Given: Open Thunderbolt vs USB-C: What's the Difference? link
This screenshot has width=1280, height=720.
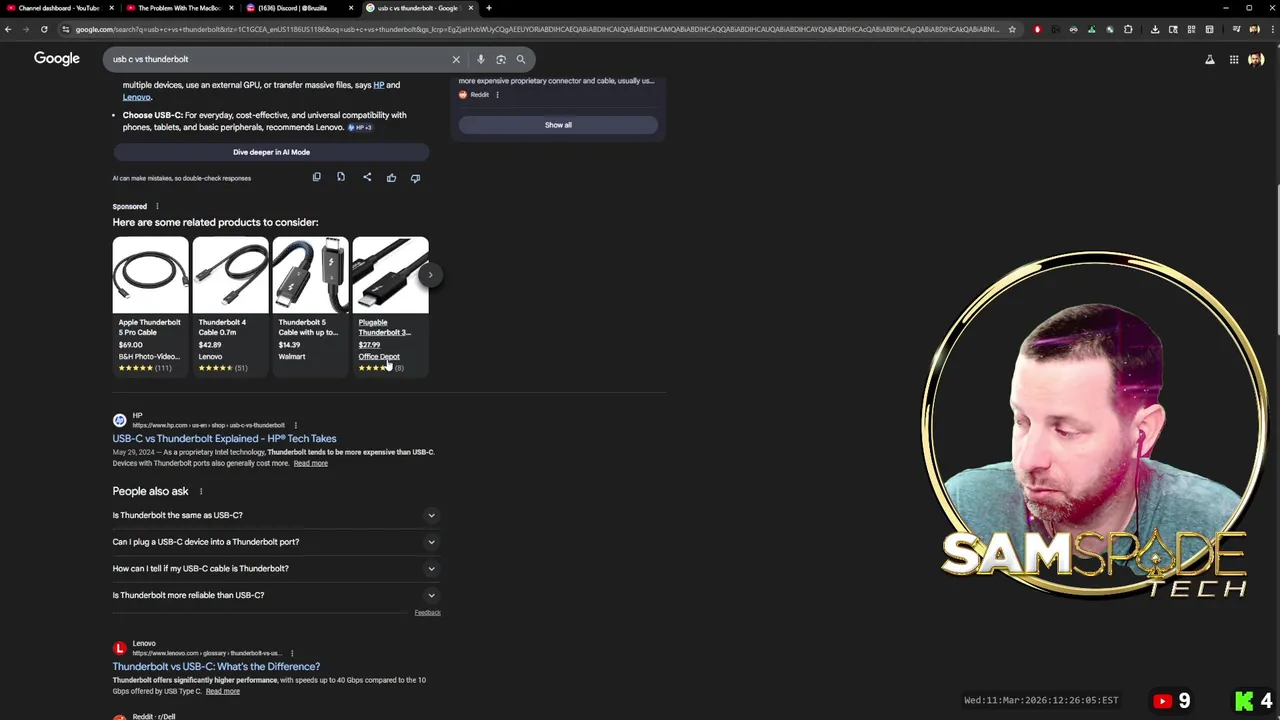Looking at the screenshot, I should 216,666.
